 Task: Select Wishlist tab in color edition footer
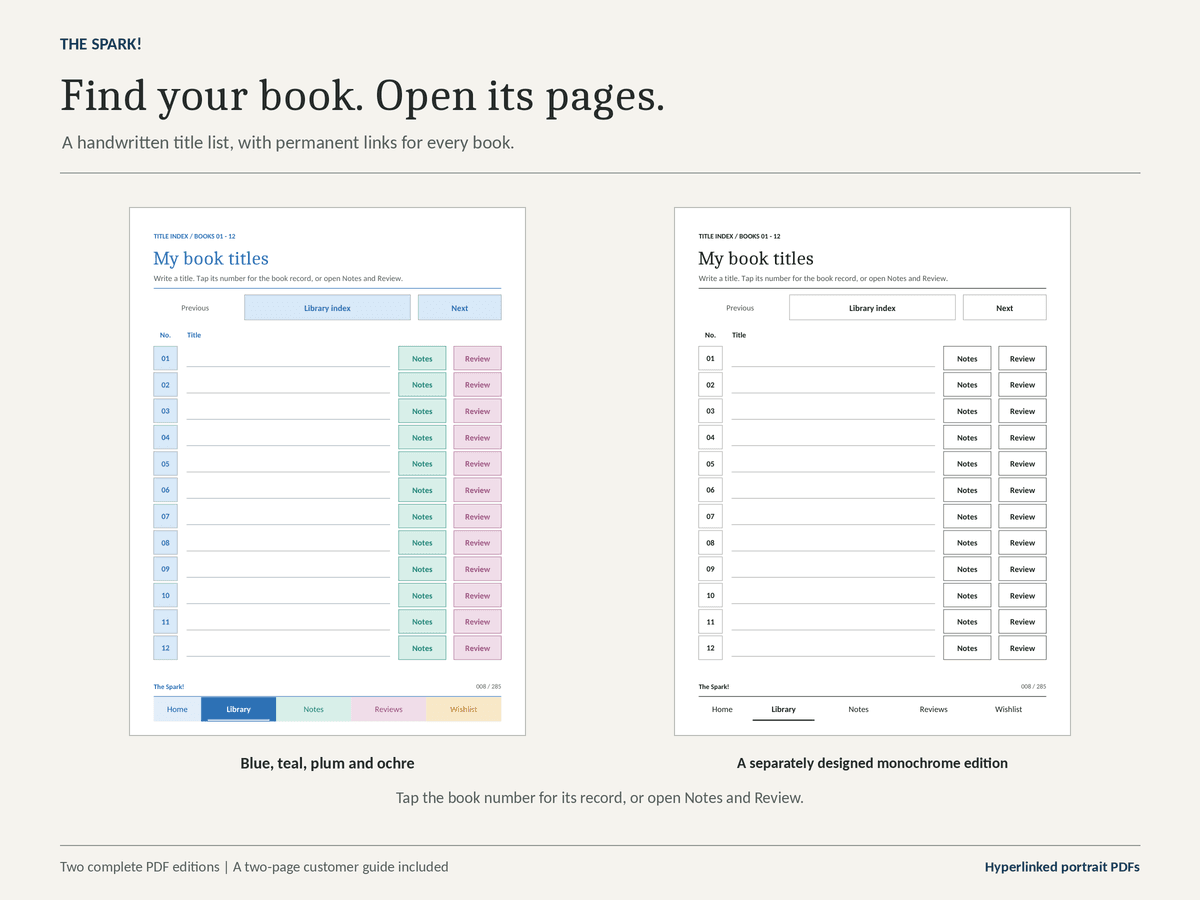[463, 709]
